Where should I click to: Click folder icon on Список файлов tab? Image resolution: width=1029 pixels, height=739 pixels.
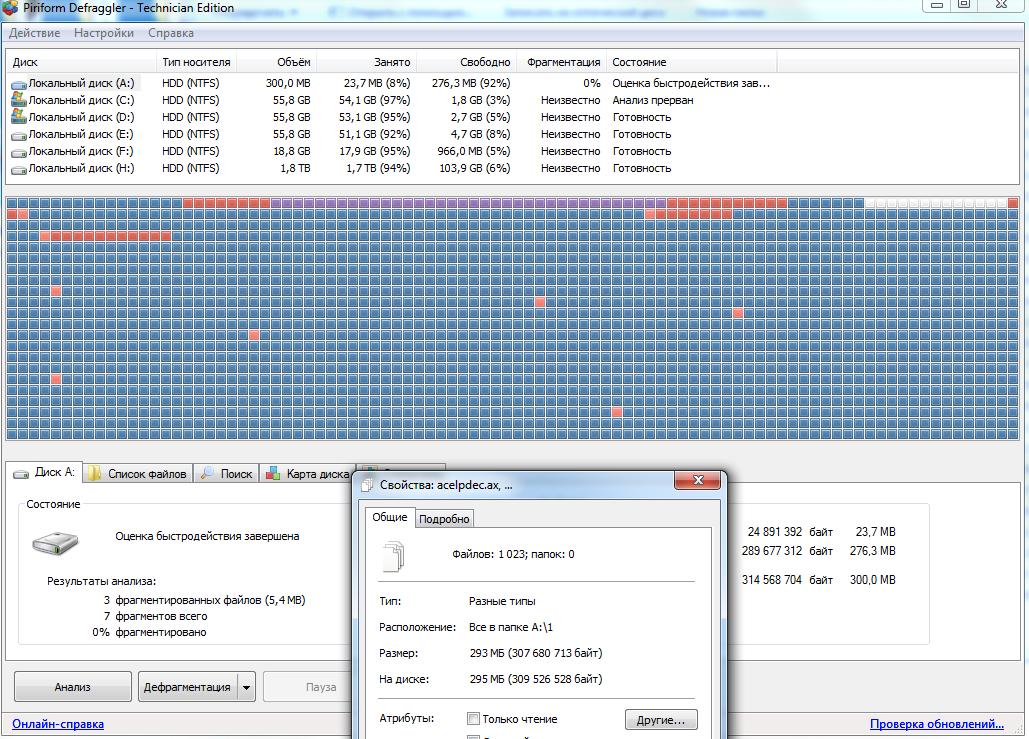[94, 473]
